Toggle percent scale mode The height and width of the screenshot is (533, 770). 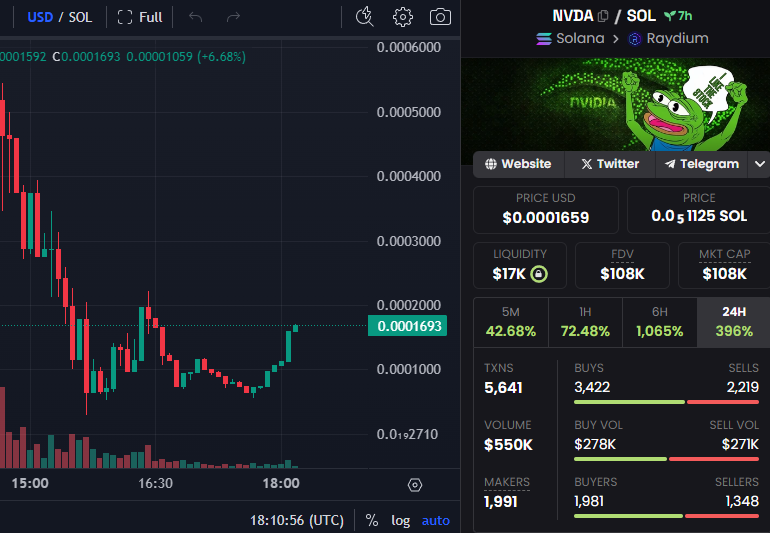[372, 520]
